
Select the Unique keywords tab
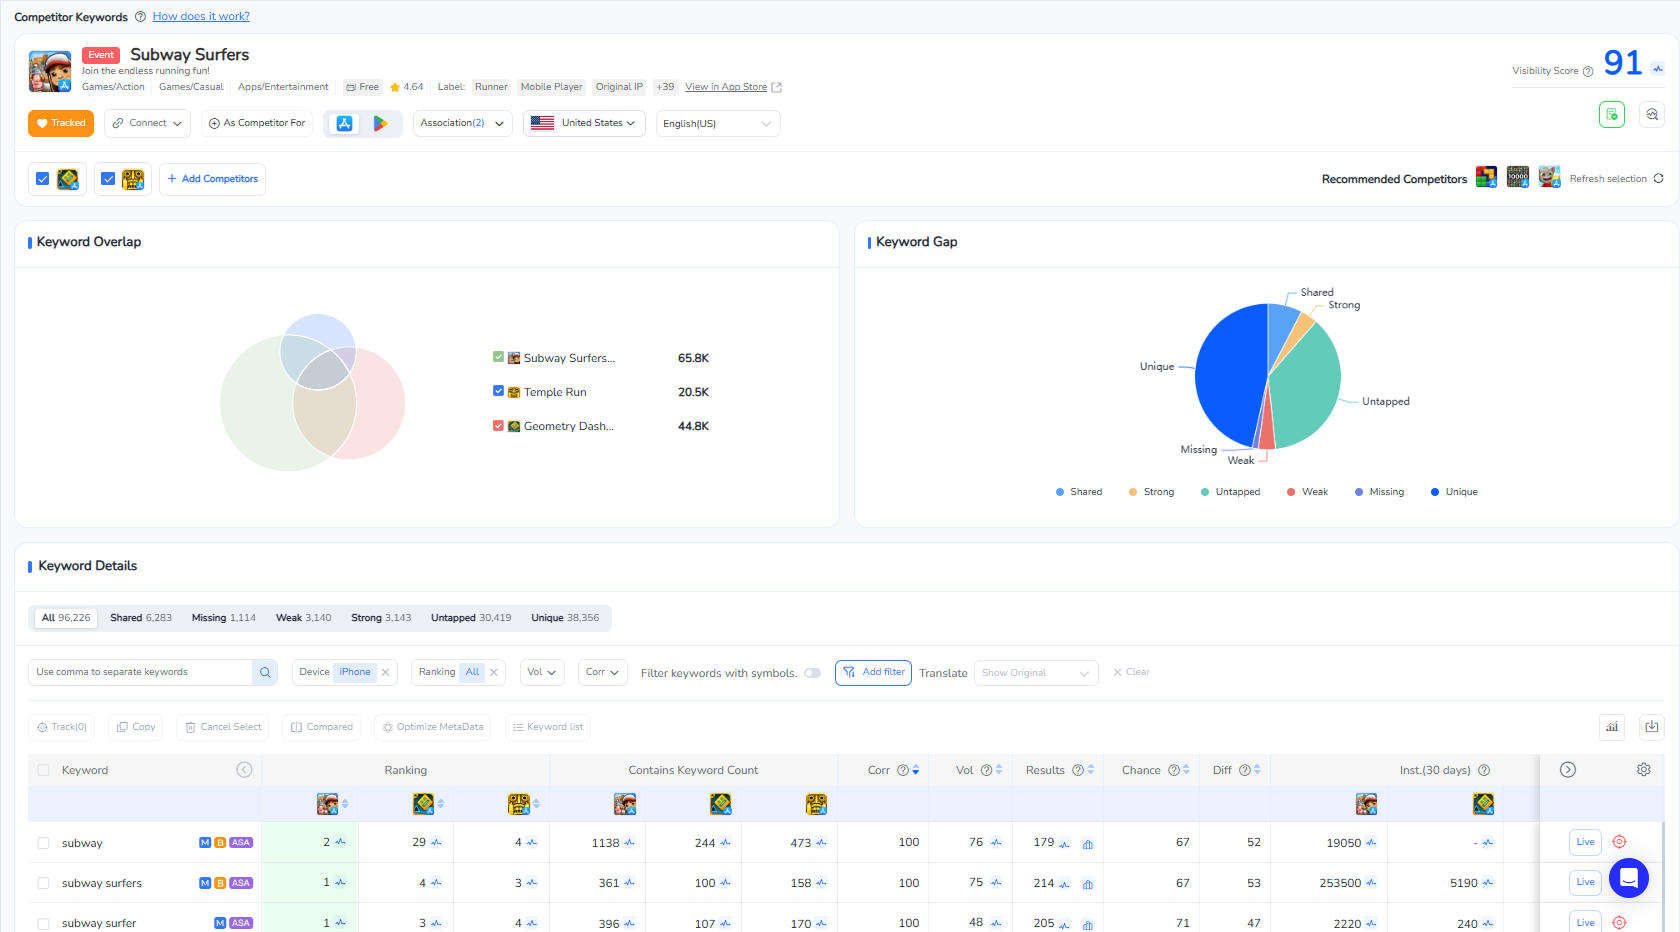(x=564, y=618)
